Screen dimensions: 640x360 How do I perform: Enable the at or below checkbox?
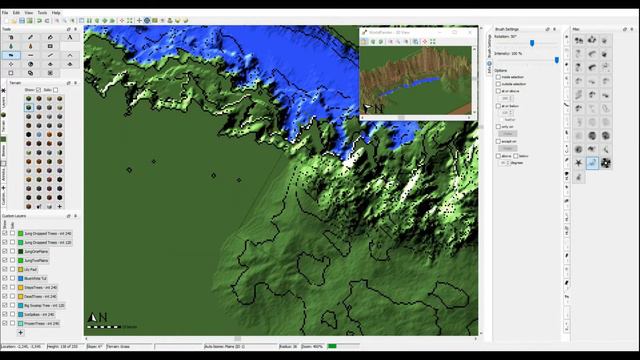(498, 106)
